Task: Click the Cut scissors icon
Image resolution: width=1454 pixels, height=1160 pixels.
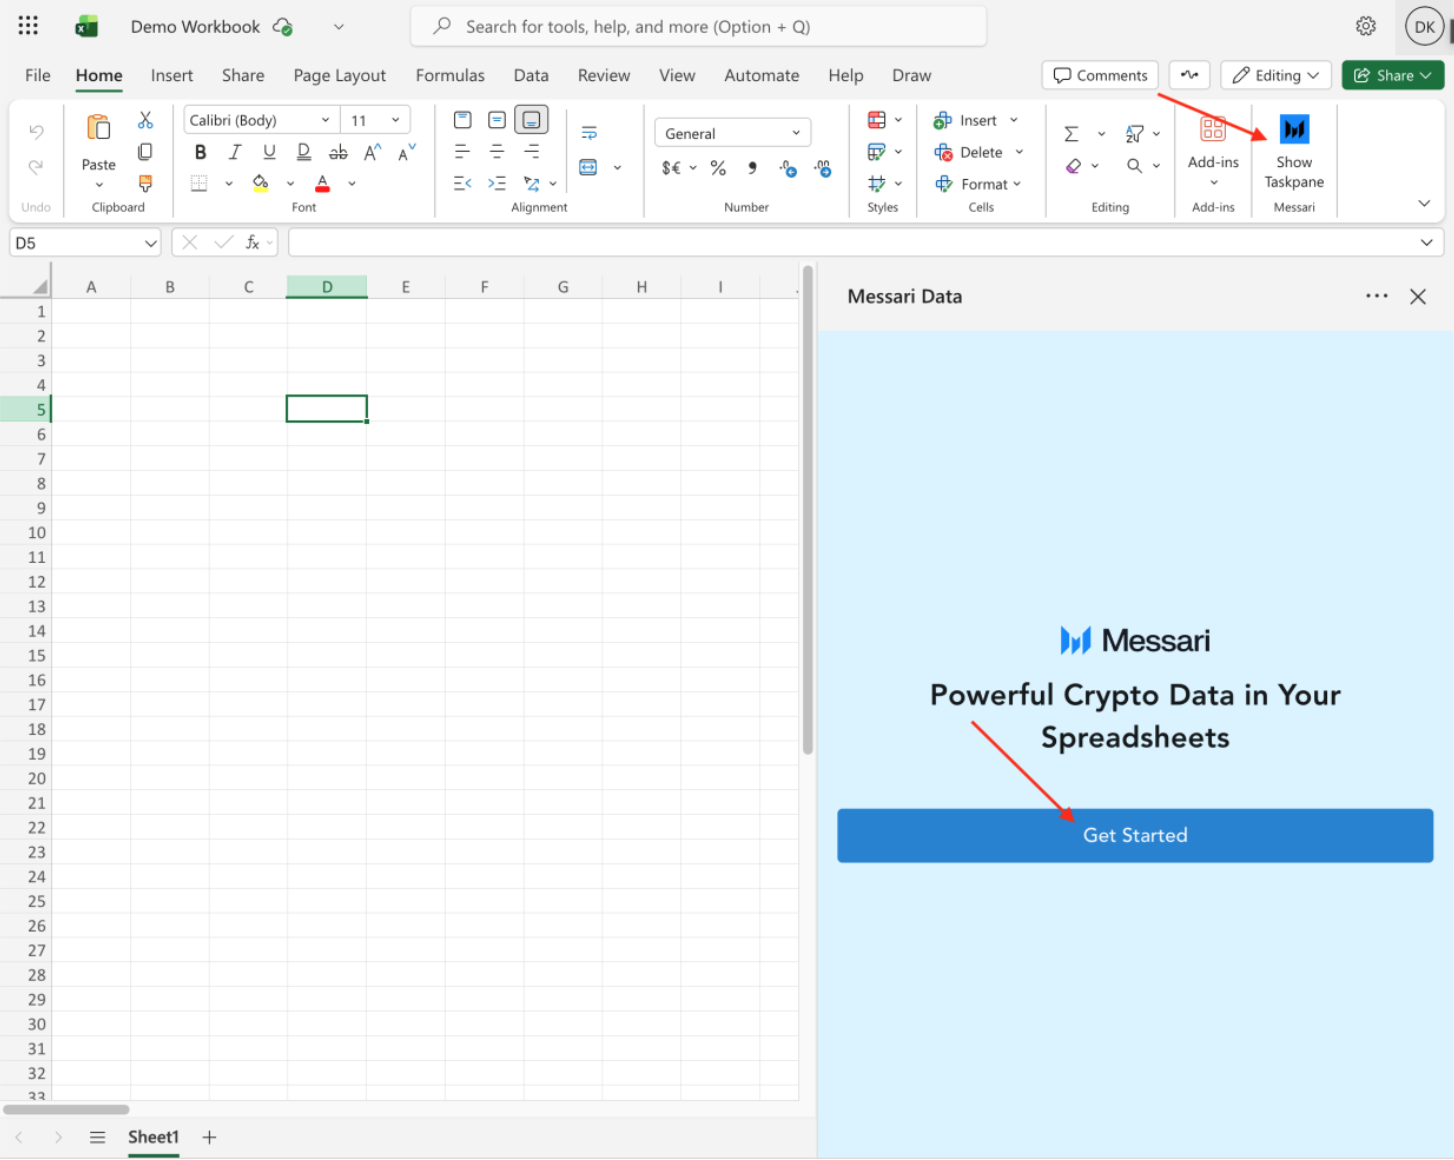Action: [x=145, y=120]
